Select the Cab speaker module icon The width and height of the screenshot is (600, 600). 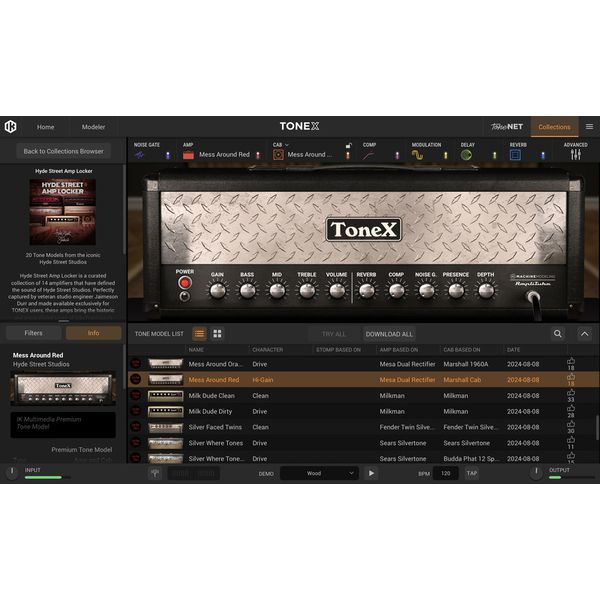(278, 155)
